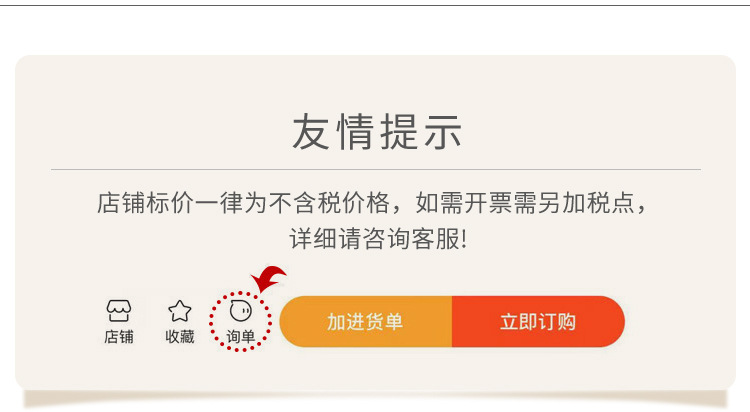Click the divider line under 友情提示
This screenshot has height=412, width=750.
[x=376, y=169]
